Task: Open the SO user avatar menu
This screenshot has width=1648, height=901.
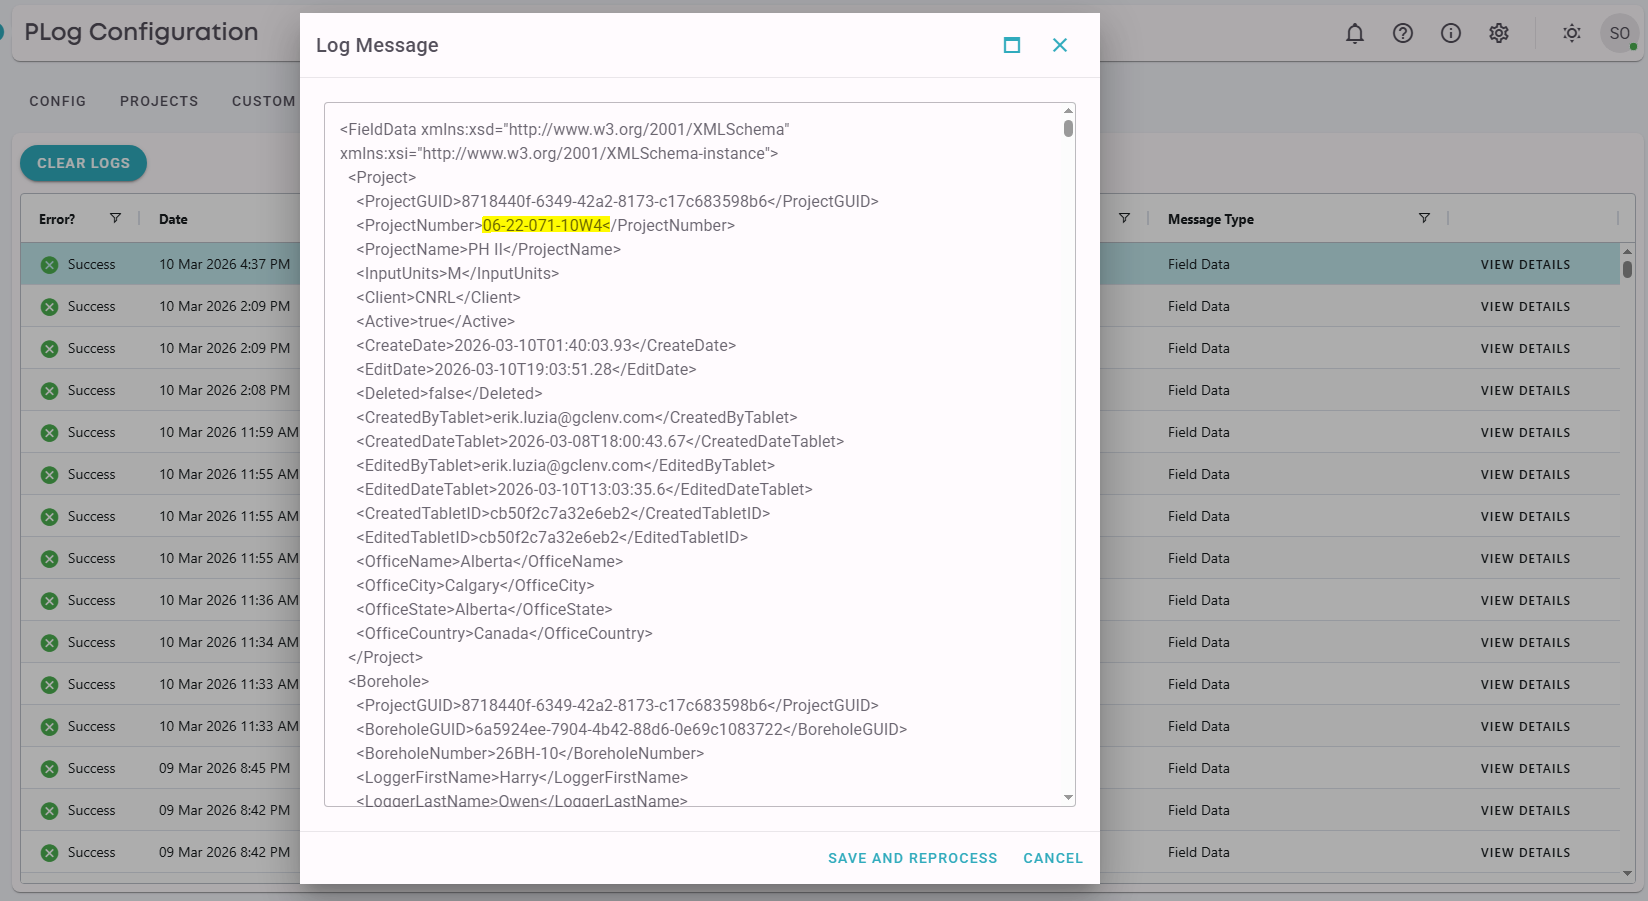Action: pos(1619,34)
